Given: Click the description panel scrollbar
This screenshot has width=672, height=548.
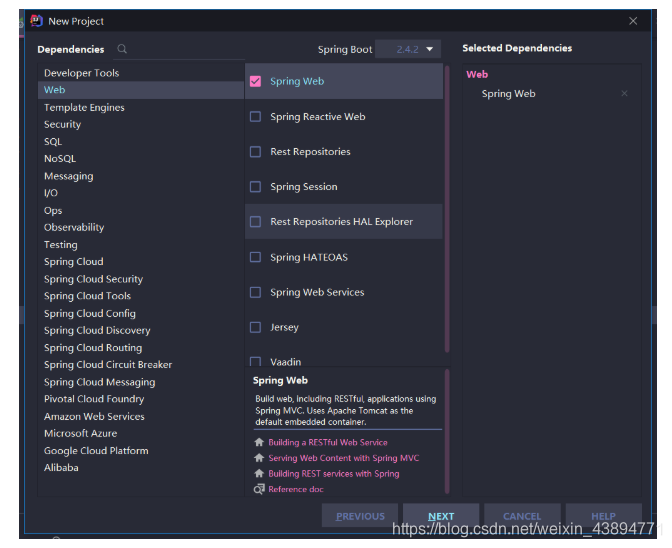Looking at the screenshot, I should click(447, 432).
